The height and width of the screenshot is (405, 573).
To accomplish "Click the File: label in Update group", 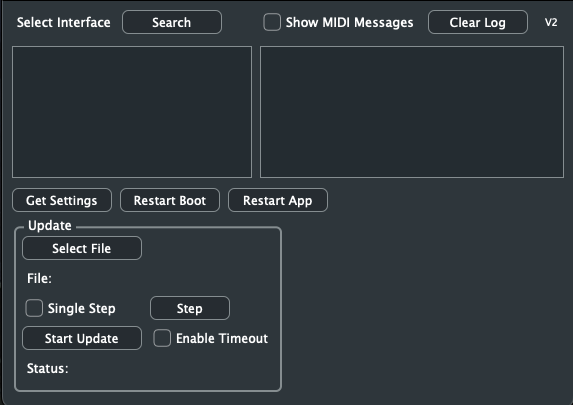I will [x=39, y=279].
